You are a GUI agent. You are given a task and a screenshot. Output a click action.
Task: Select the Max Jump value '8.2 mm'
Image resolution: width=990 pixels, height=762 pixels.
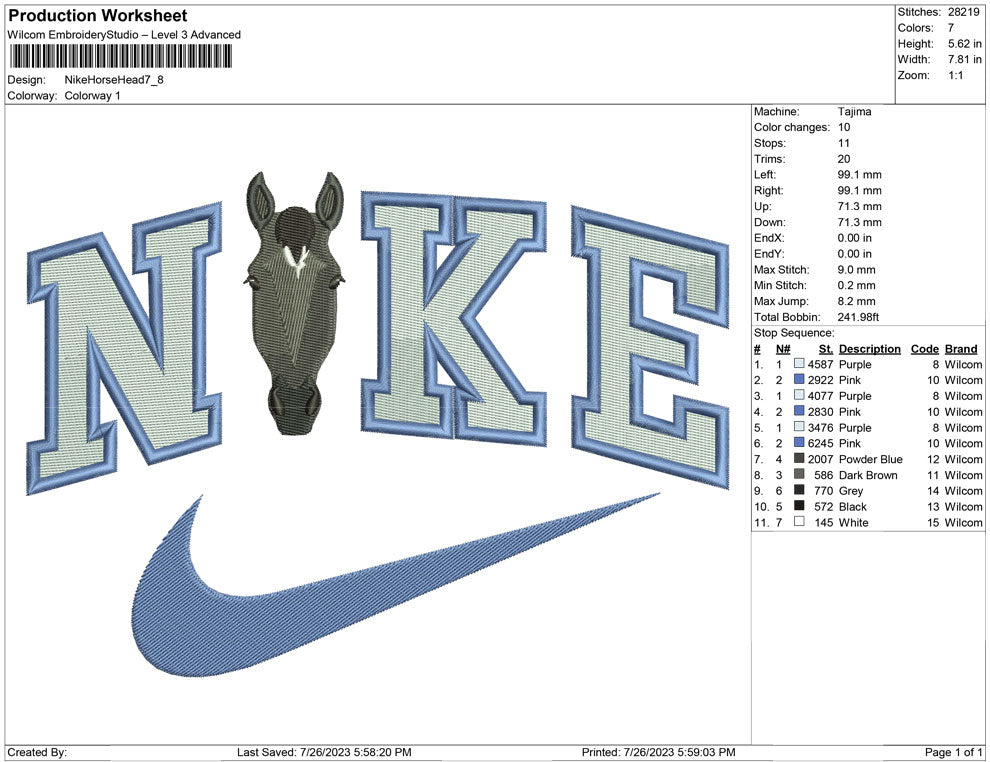857,301
